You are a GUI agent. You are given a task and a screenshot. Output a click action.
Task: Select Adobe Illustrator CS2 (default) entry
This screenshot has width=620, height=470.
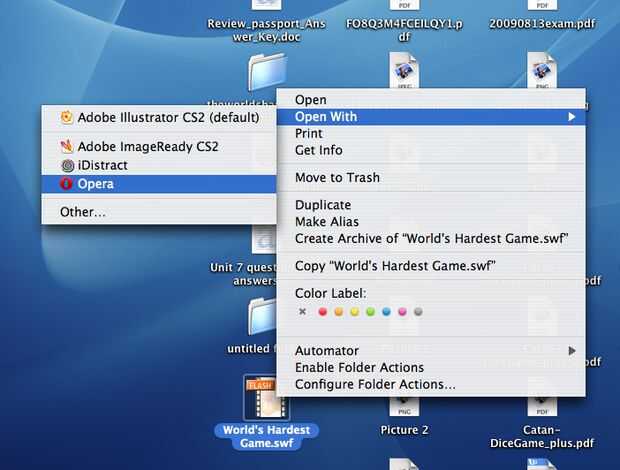(159, 117)
